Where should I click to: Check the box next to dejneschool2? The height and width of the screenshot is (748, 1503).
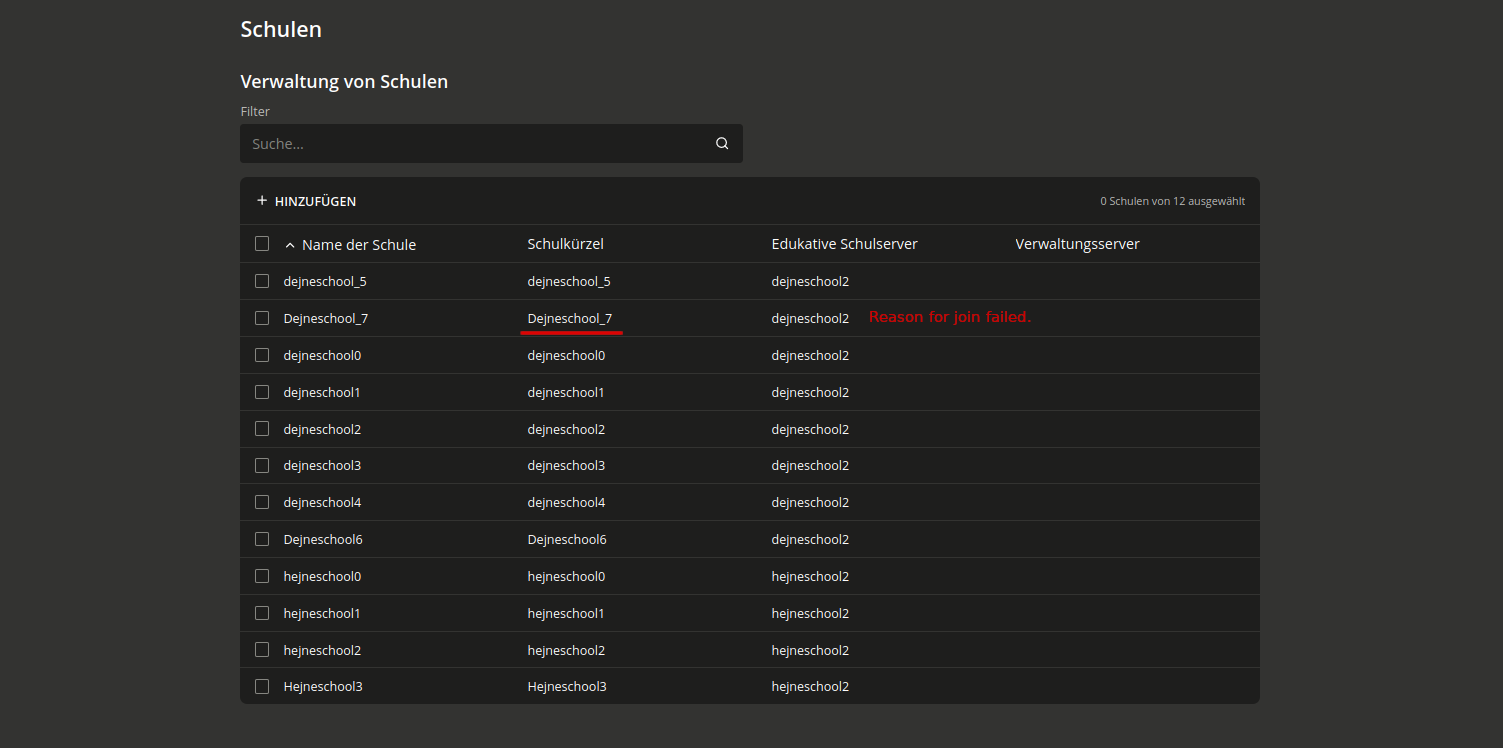point(262,429)
